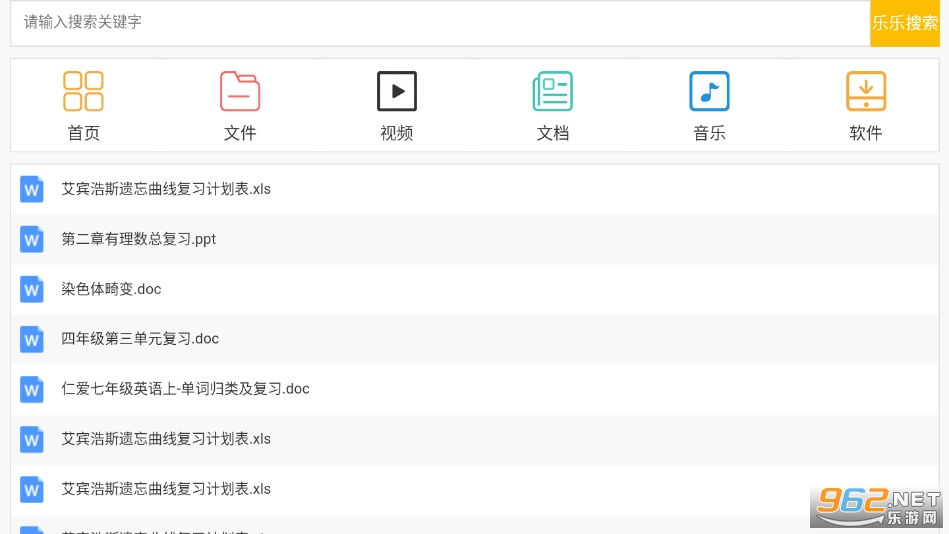The width and height of the screenshot is (949, 534).
Task: Open the document 染色体畸变.doc
Action: coord(111,289)
